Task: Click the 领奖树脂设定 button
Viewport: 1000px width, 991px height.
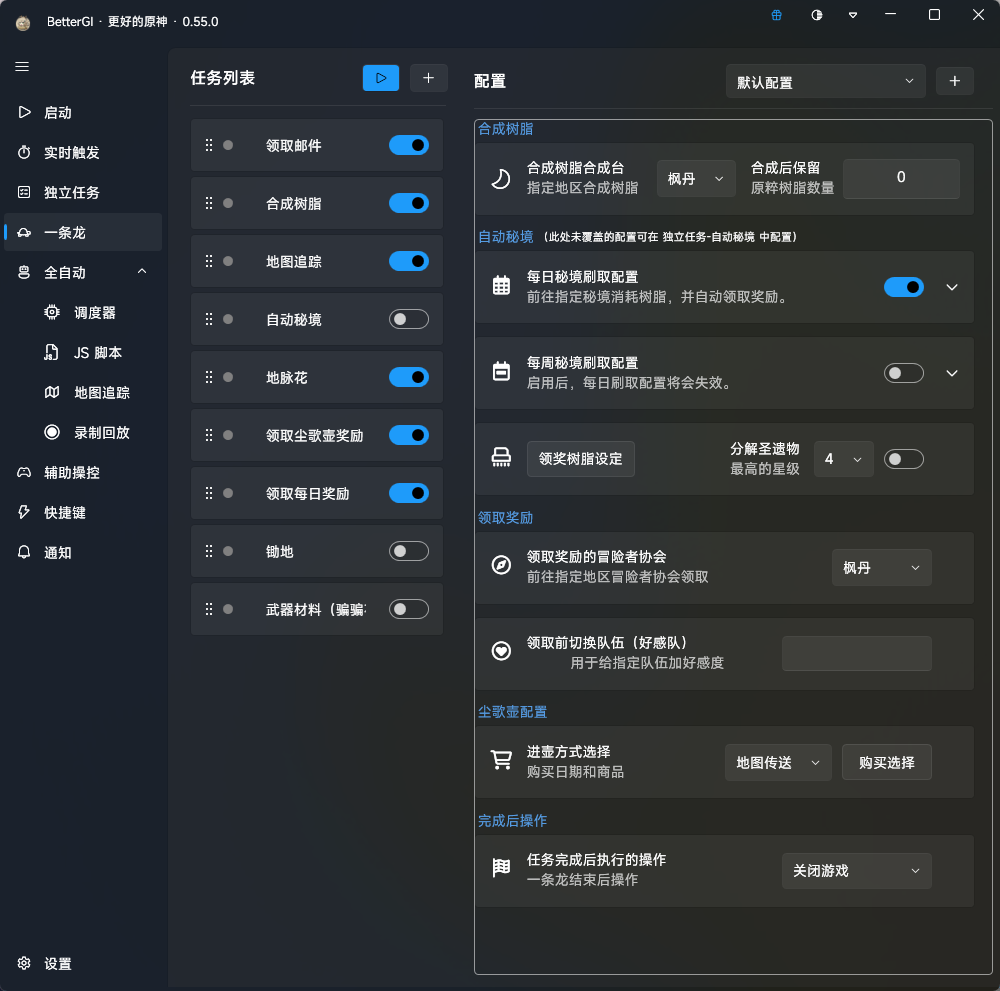Action: (x=580, y=459)
